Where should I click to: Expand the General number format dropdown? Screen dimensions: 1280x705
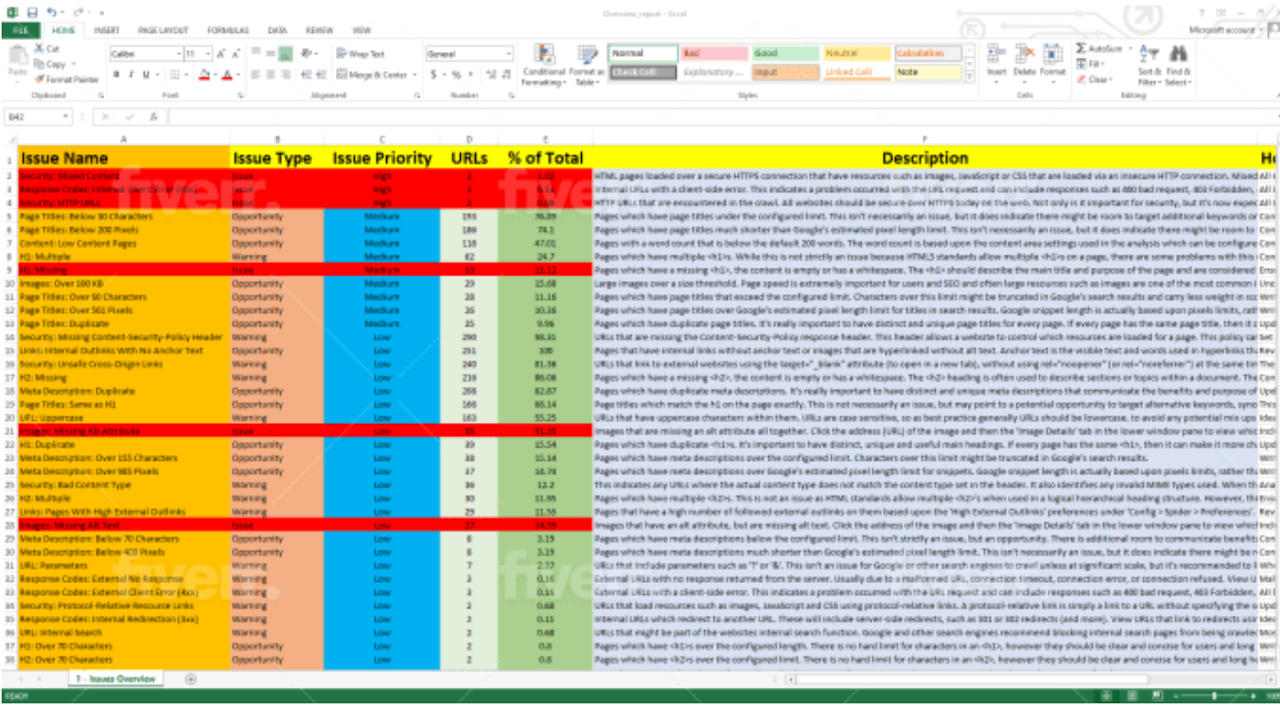tap(508, 54)
